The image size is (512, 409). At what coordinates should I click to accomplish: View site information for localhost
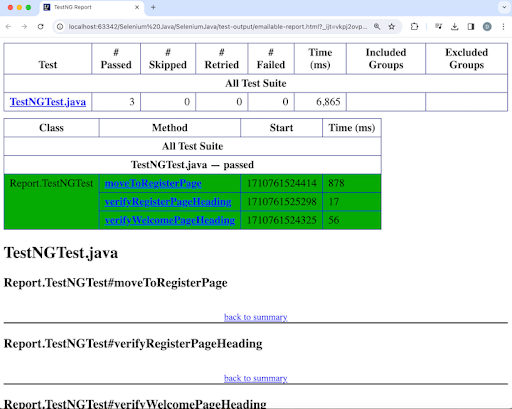pyautogui.click(x=60, y=27)
